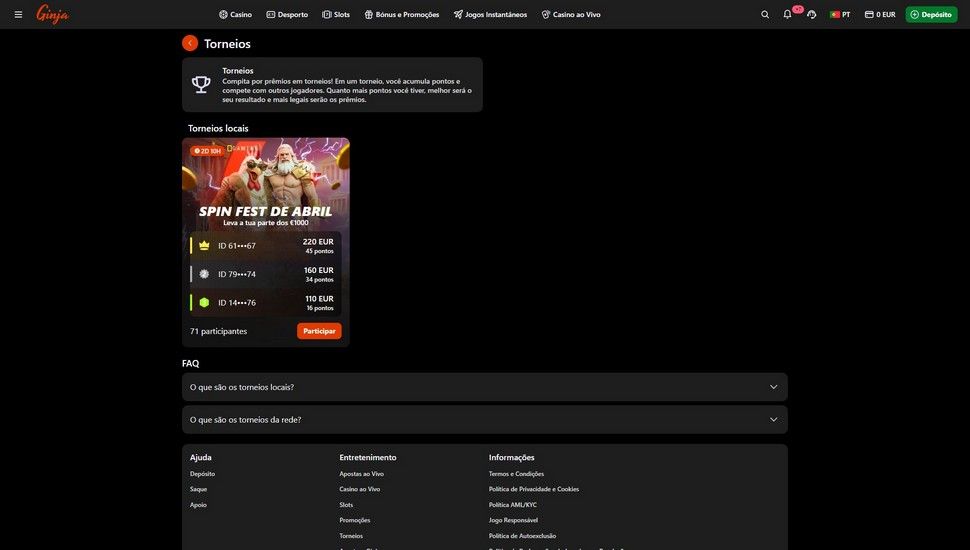970x550 pixels.
Task: Open the notifications bell
Action: [x=787, y=14]
